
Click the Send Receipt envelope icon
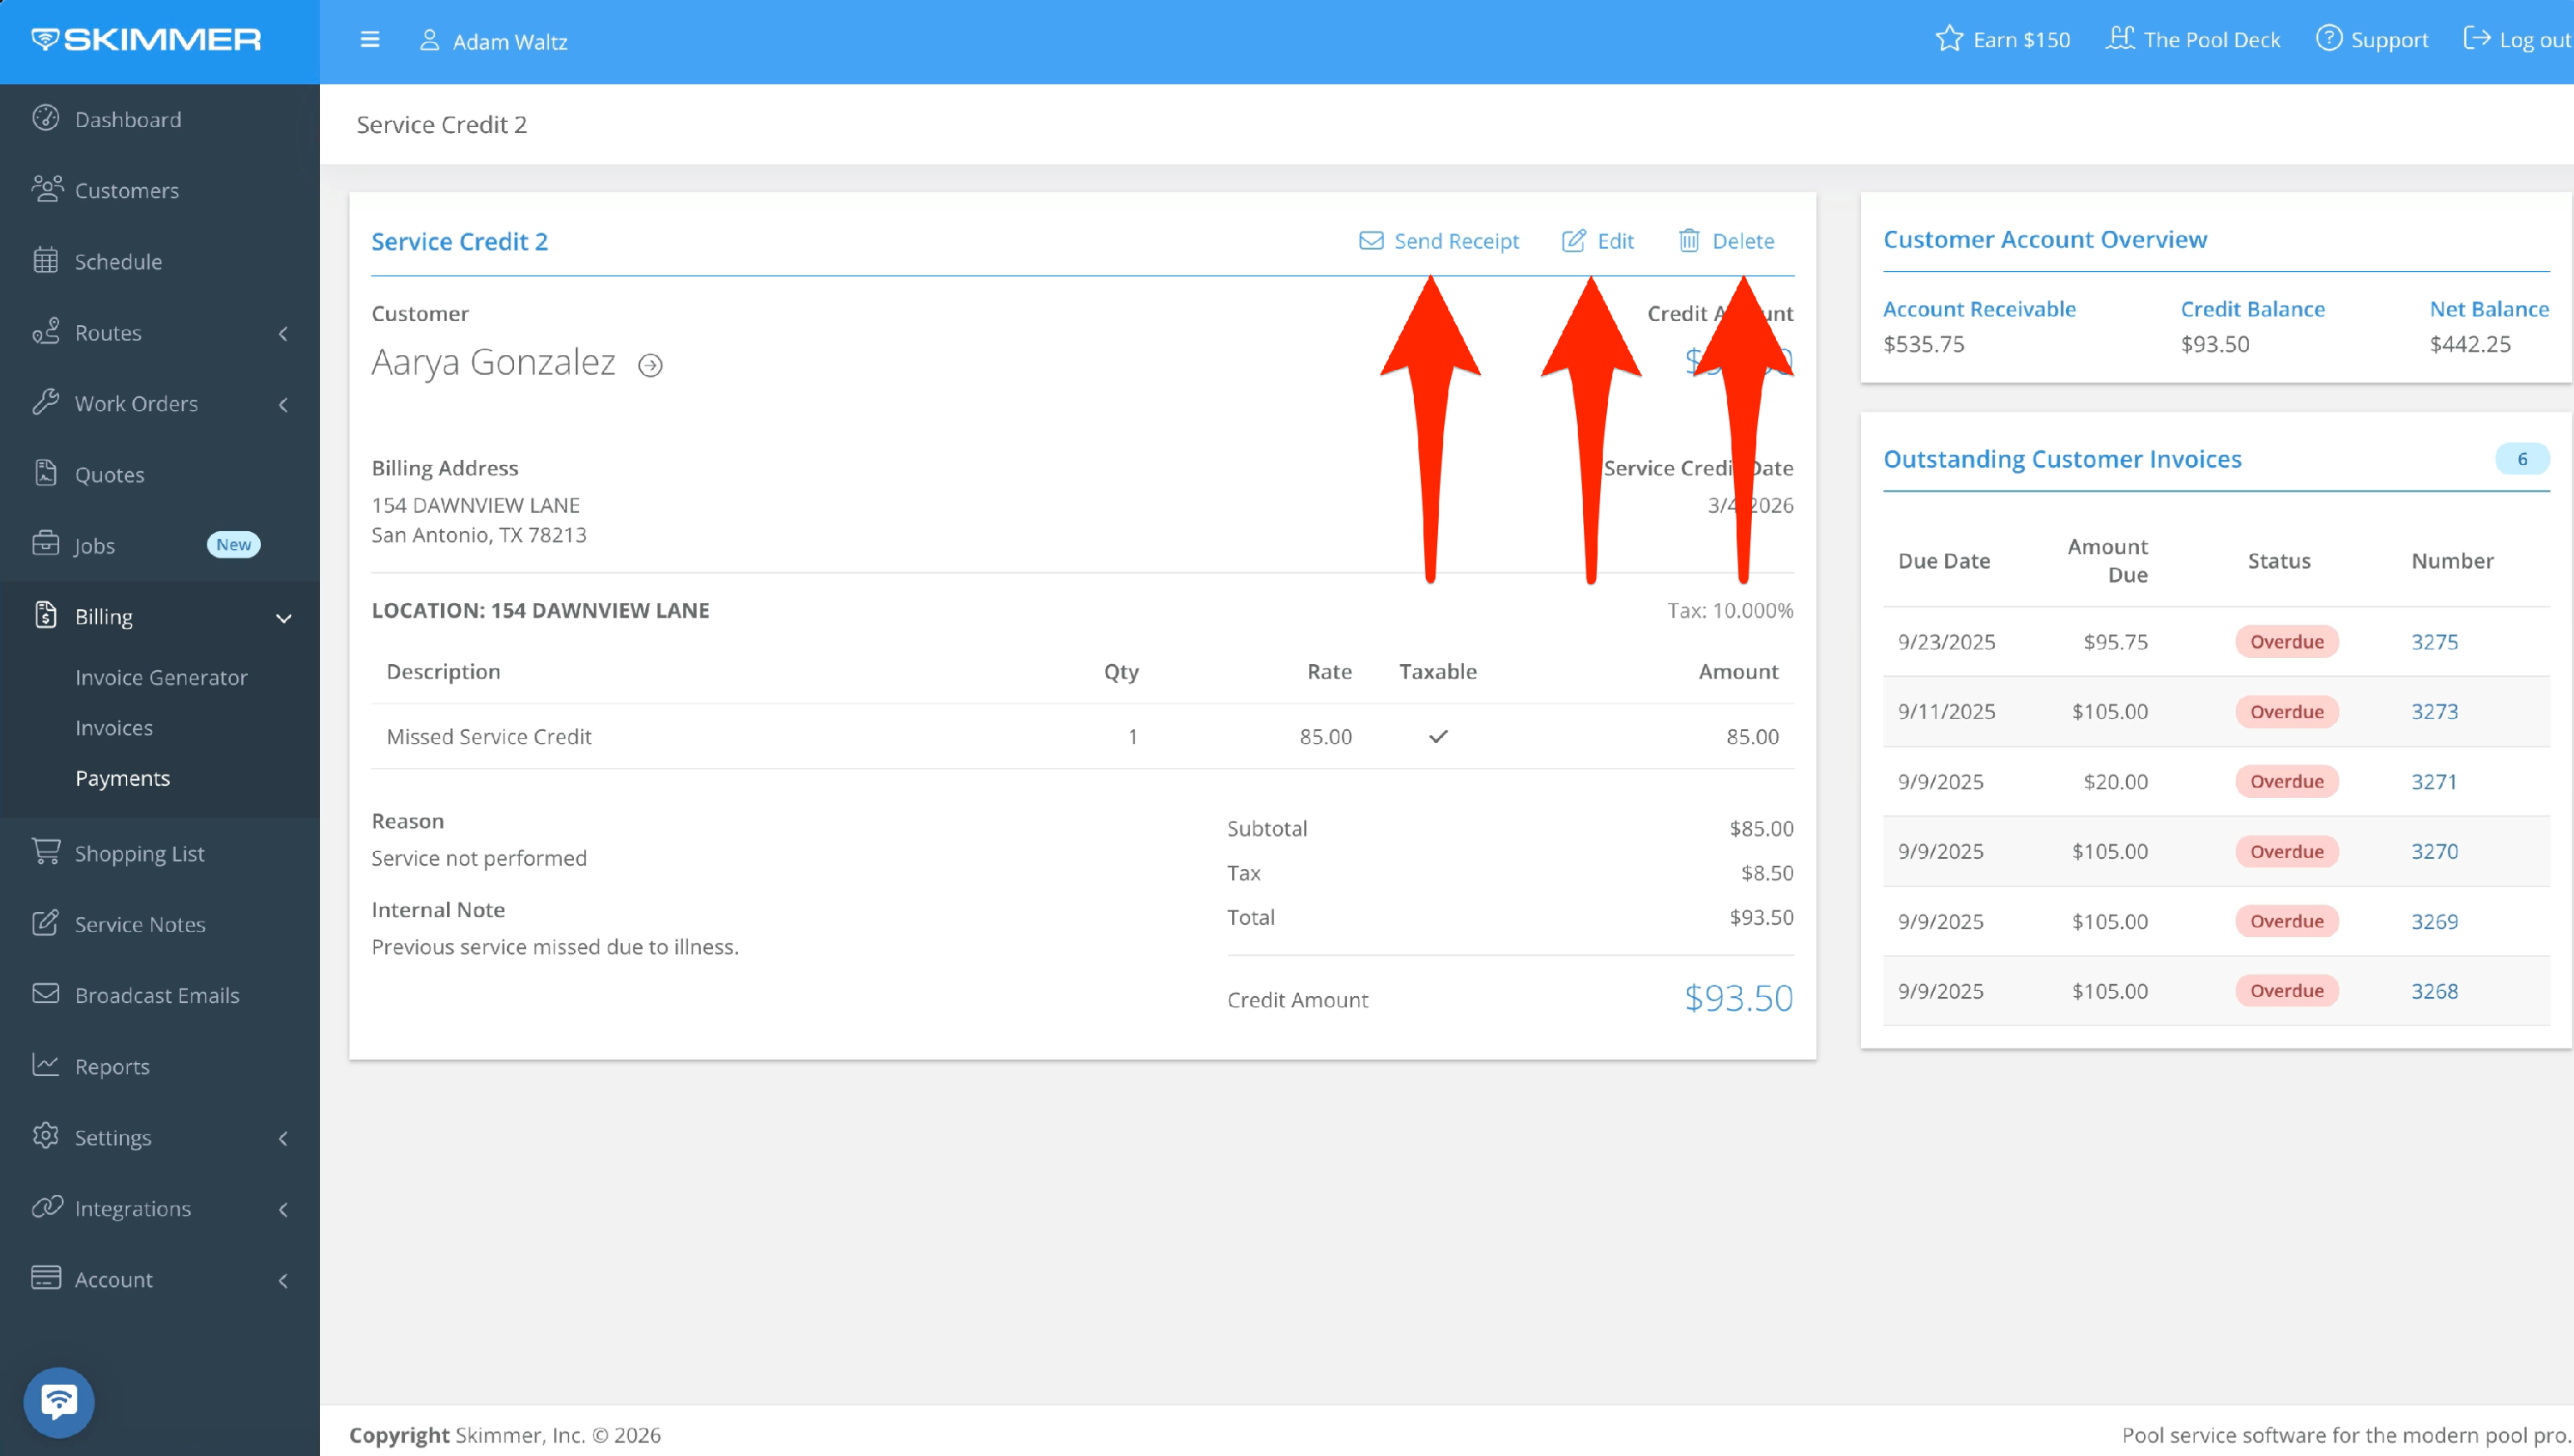(1371, 241)
